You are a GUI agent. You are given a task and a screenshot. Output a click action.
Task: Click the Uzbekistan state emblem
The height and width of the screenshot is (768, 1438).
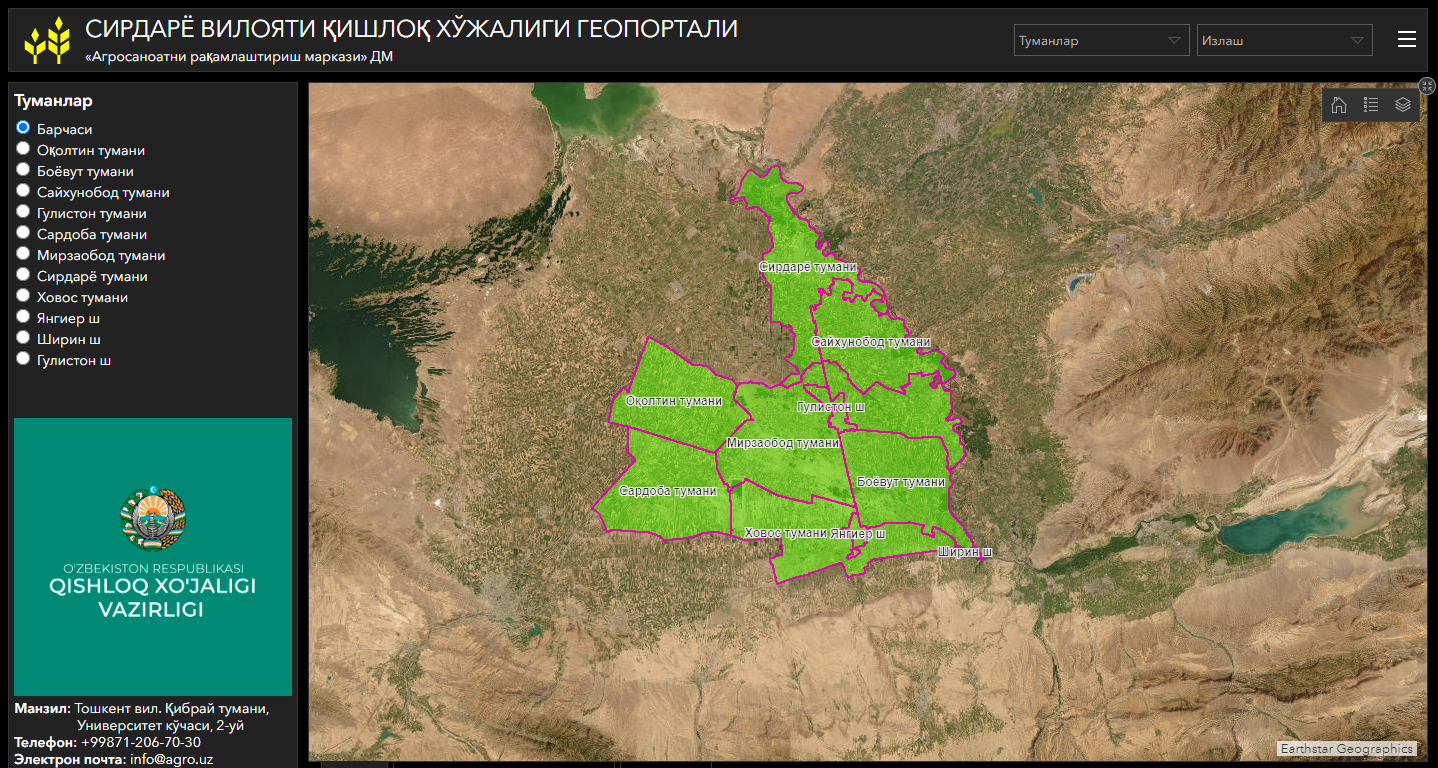[x=153, y=519]
